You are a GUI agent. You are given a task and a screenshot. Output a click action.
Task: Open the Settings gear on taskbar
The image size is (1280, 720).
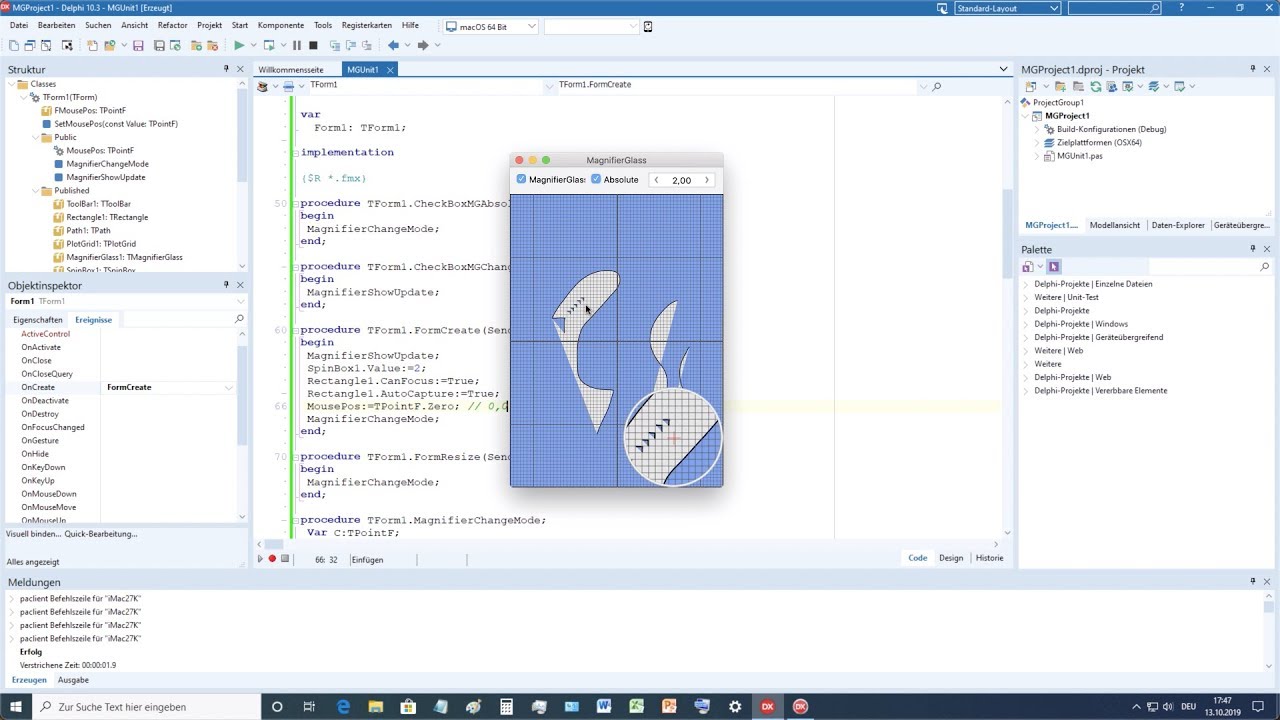click(x=735, y=707)
